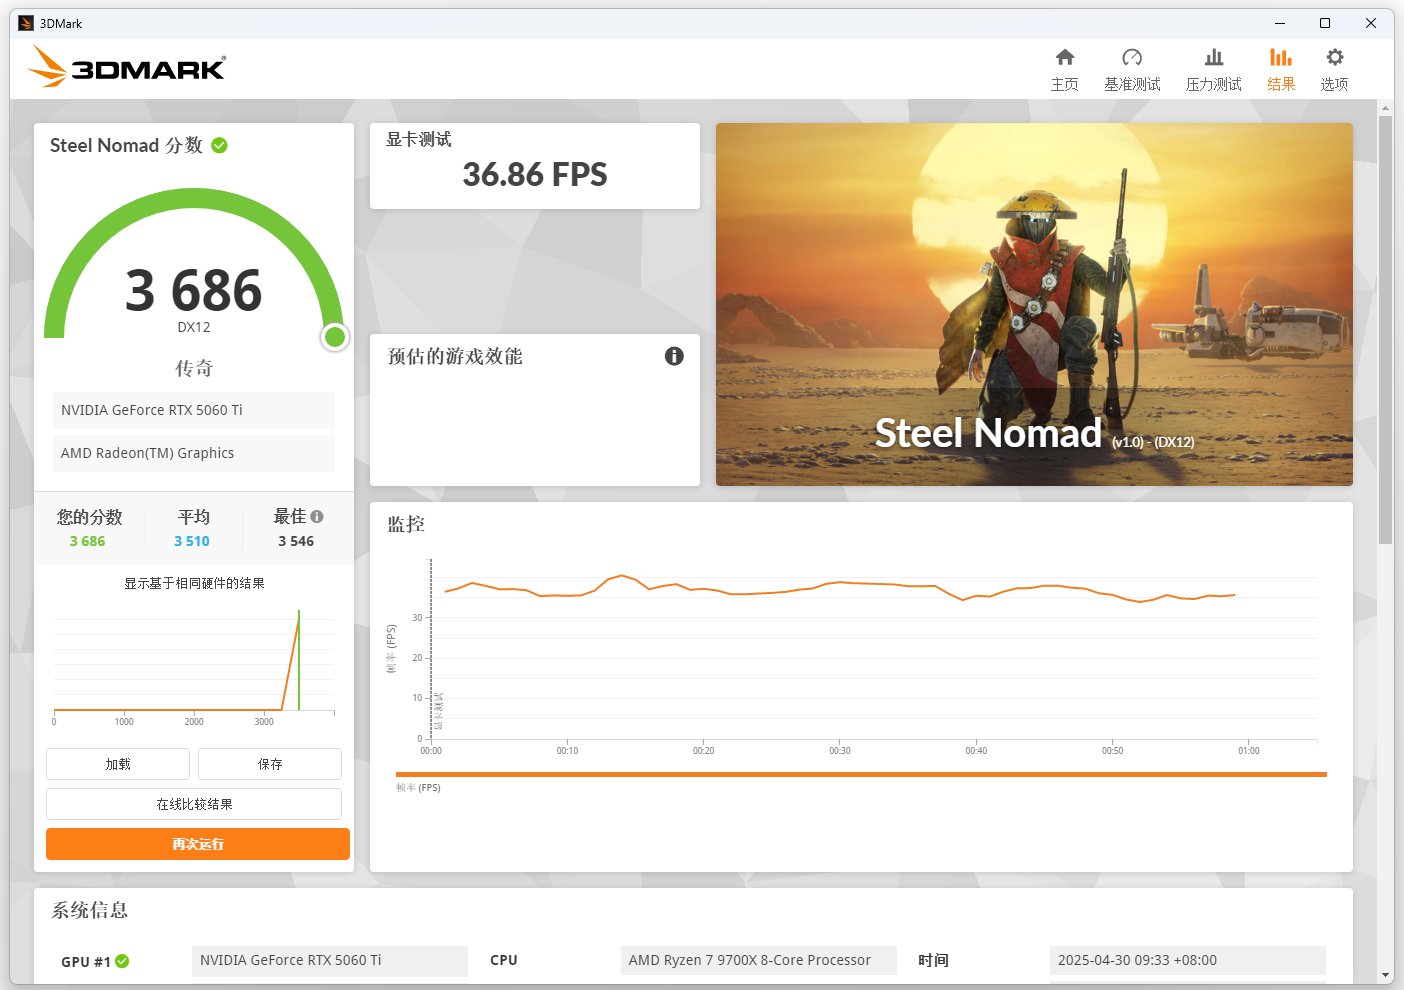Open the 选项 settings tab
The width and height of the screenshot is (1404, 990).
(x=1334, y=70)
